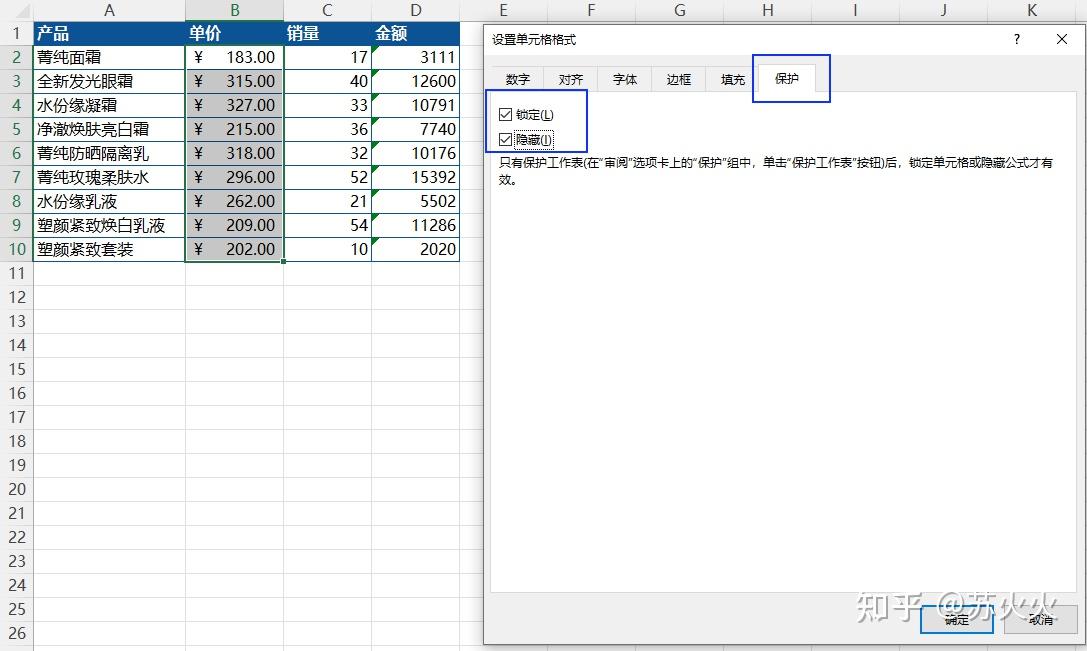Check the 锁定(L) checkbox
The width and height of the screenshot is (1087, 651).
505,115
